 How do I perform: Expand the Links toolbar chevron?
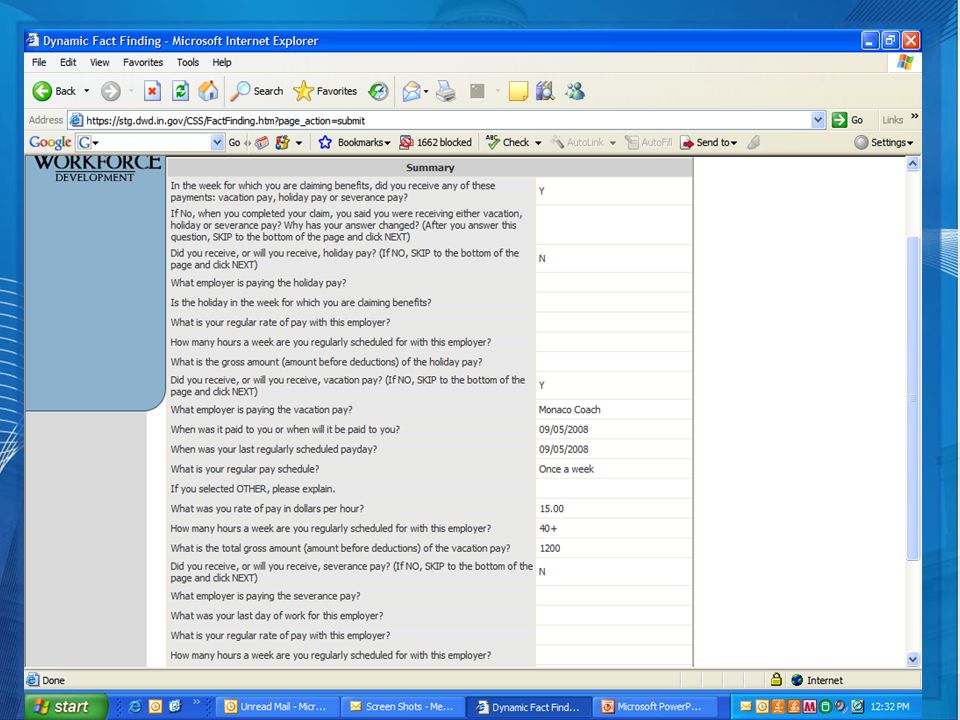tap(915, 116)
